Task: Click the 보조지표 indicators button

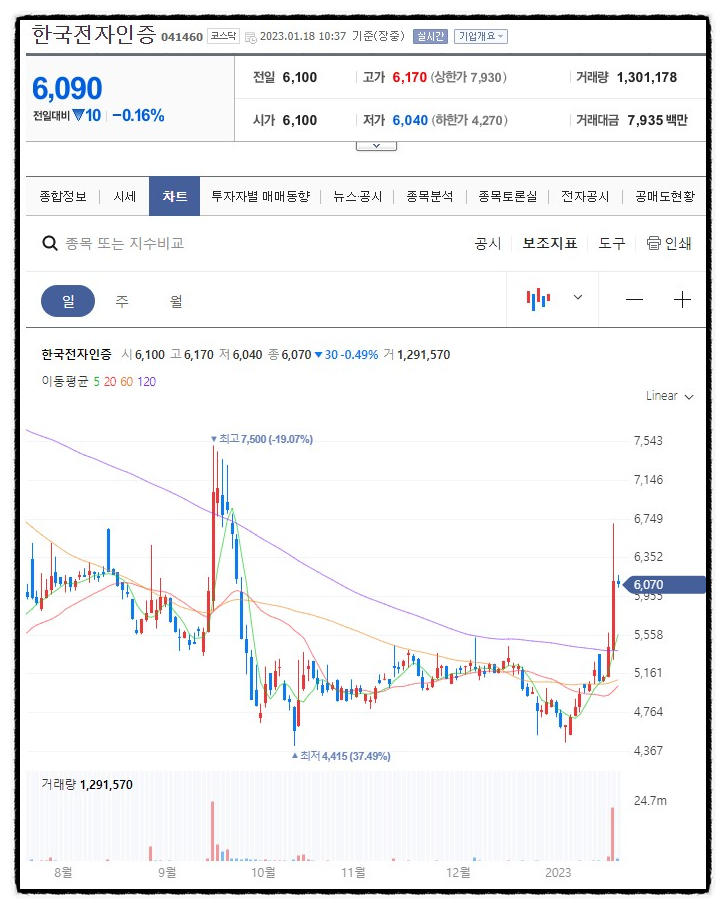Action: click(550, 243)
